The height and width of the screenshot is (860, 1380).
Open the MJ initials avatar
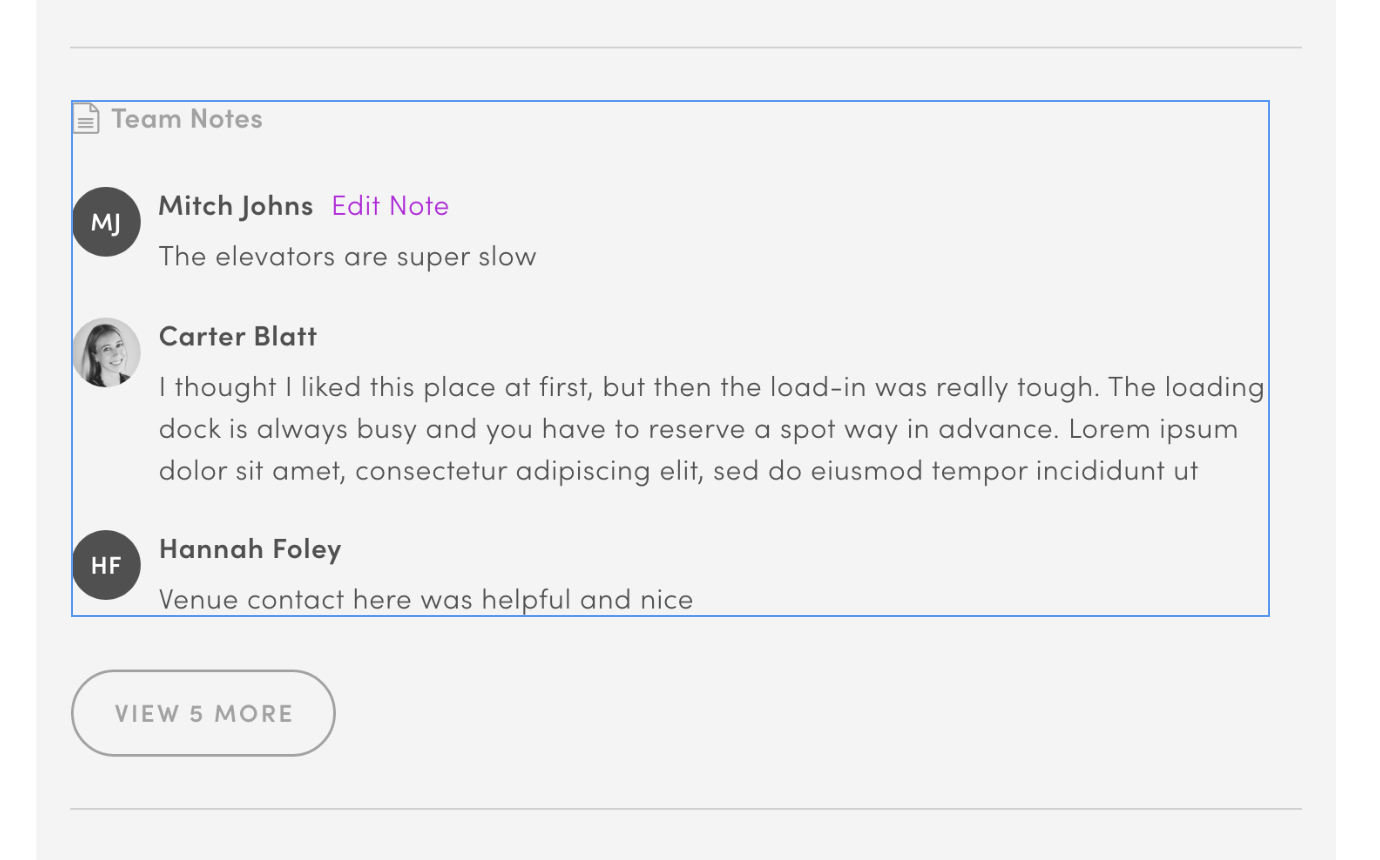(106, 222)
